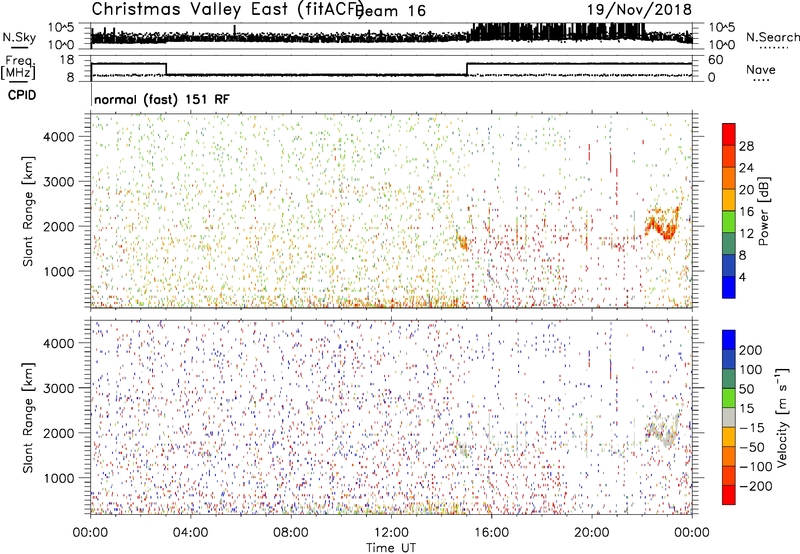Click the power panel 'Slant Range [km]' label
The image size is (800, 554).
(x=28, y=211)
